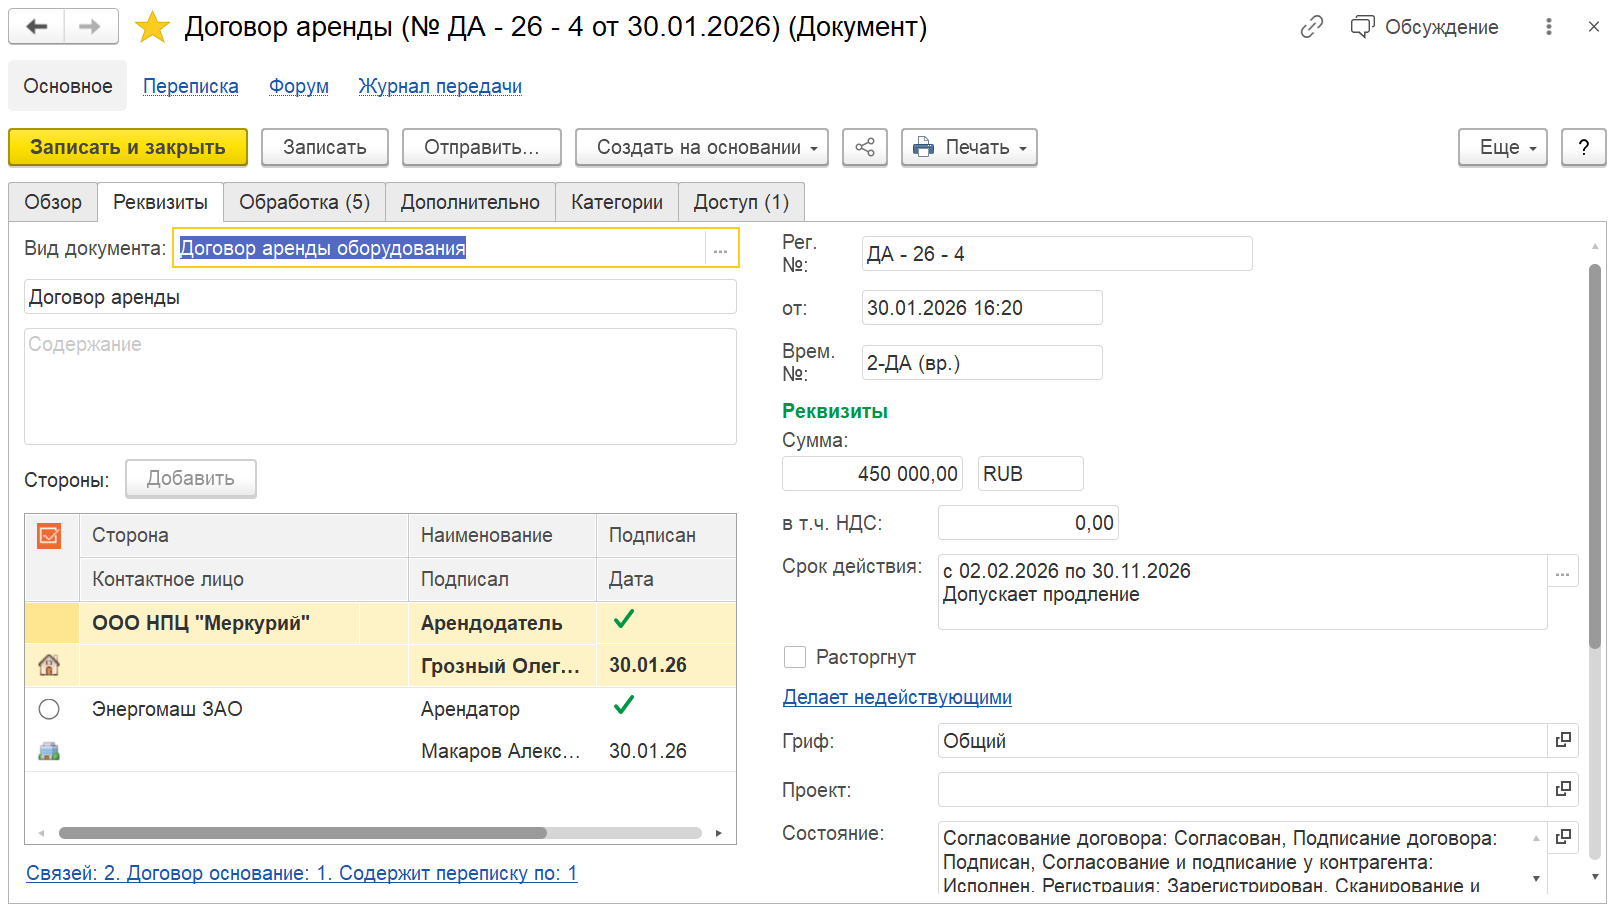Open the Печать dropdown menu
The height and width of the screenshot is (913, 1618).
[968, 147]
